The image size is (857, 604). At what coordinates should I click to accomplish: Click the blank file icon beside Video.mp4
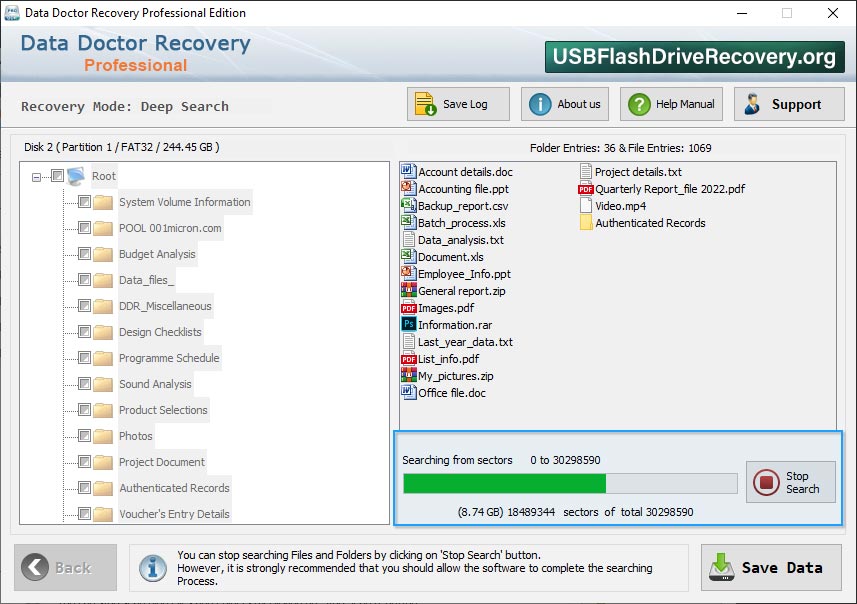pyautogui.click(x=585, y=206)
